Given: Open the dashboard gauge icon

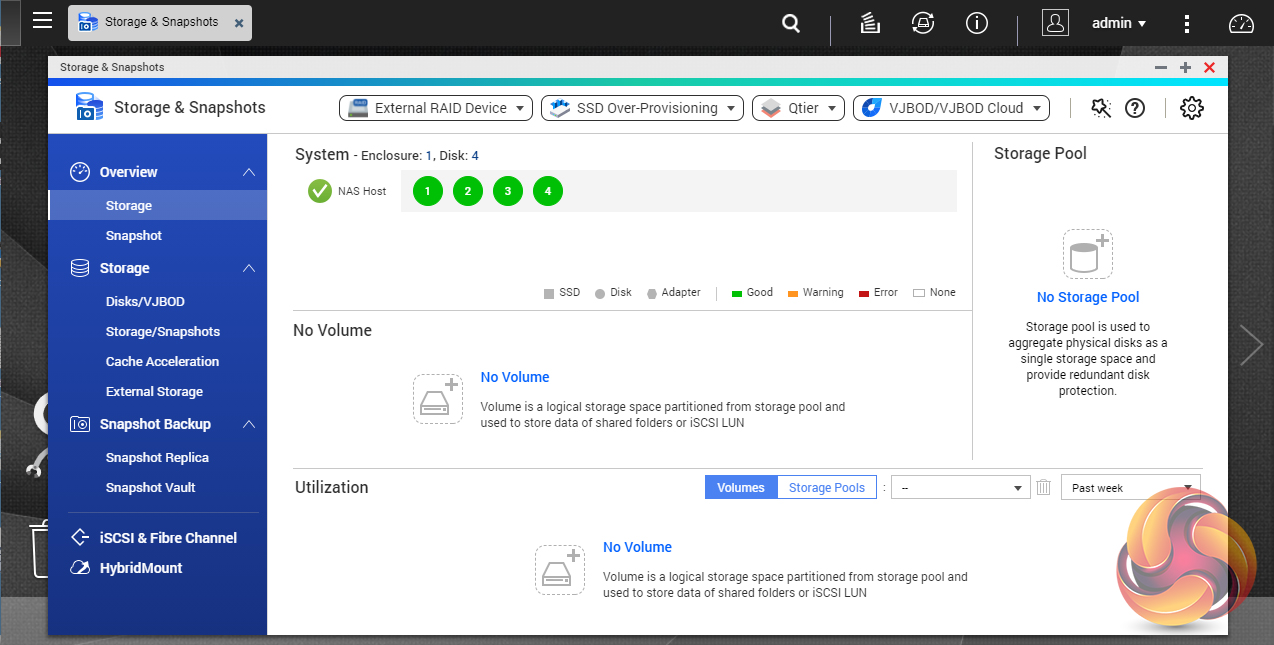Looking at the screenshot, I should coord(1241,23).
